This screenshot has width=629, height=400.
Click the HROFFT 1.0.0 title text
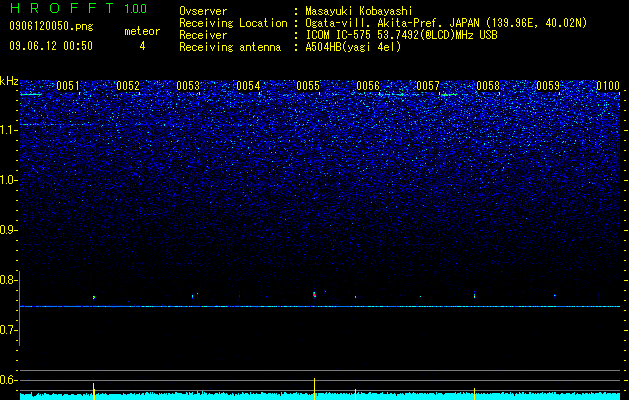coord(78,8)
